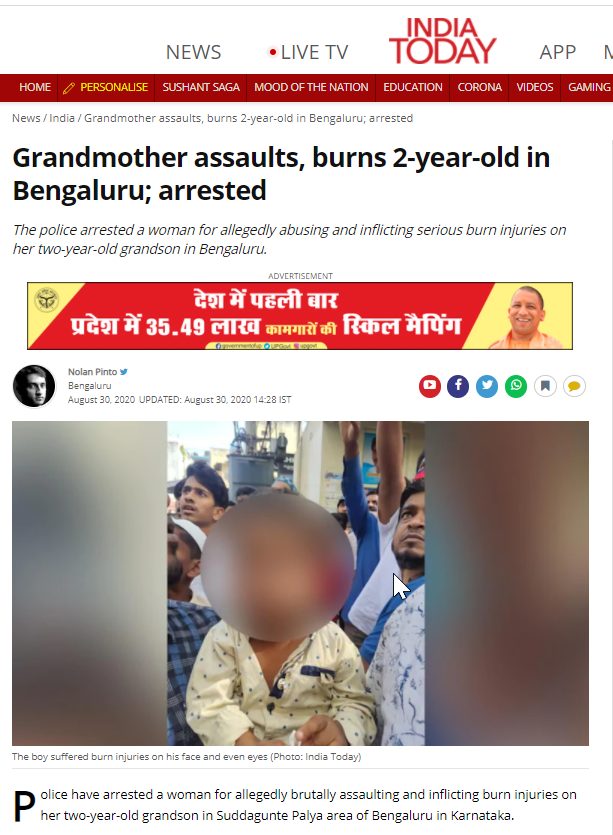Click the Hindi skill mapping advertisement banner
613x835 pixels.
coord(300,316)
